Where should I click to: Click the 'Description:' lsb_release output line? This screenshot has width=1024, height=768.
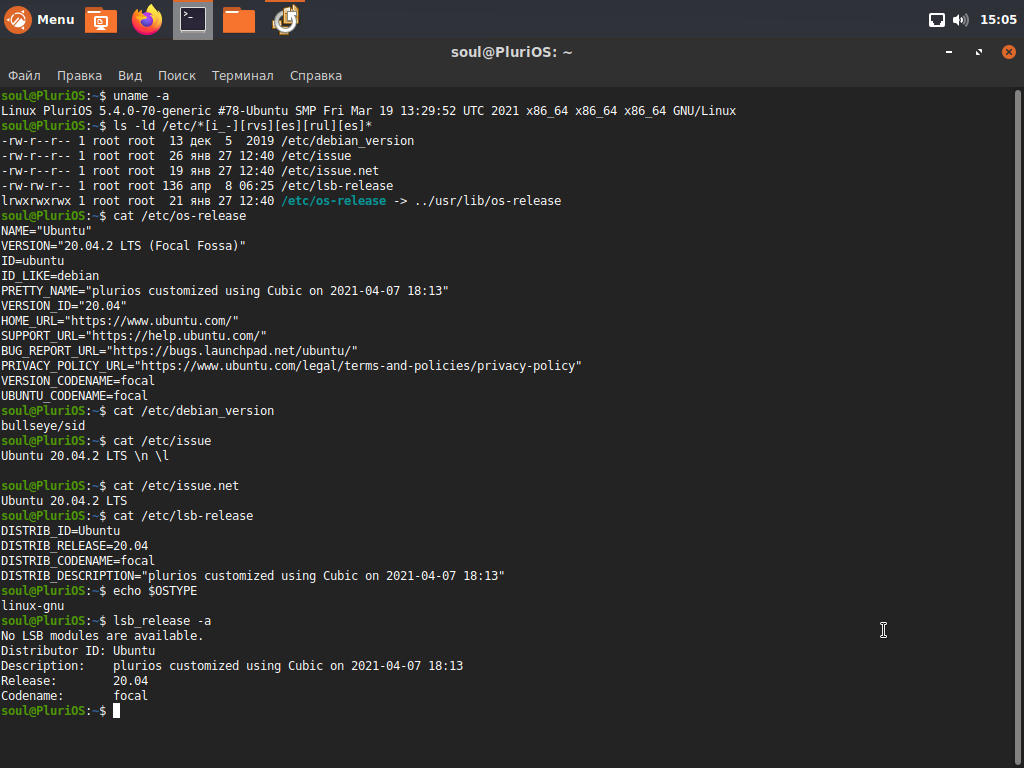232,667
